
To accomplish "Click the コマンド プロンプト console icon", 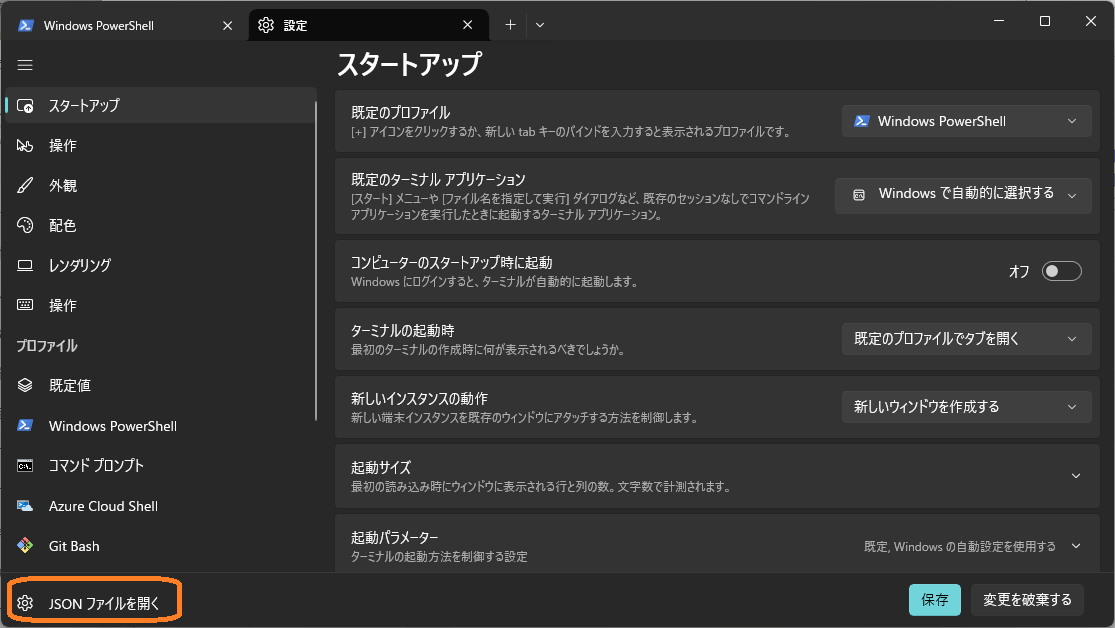I will point(25,466).
